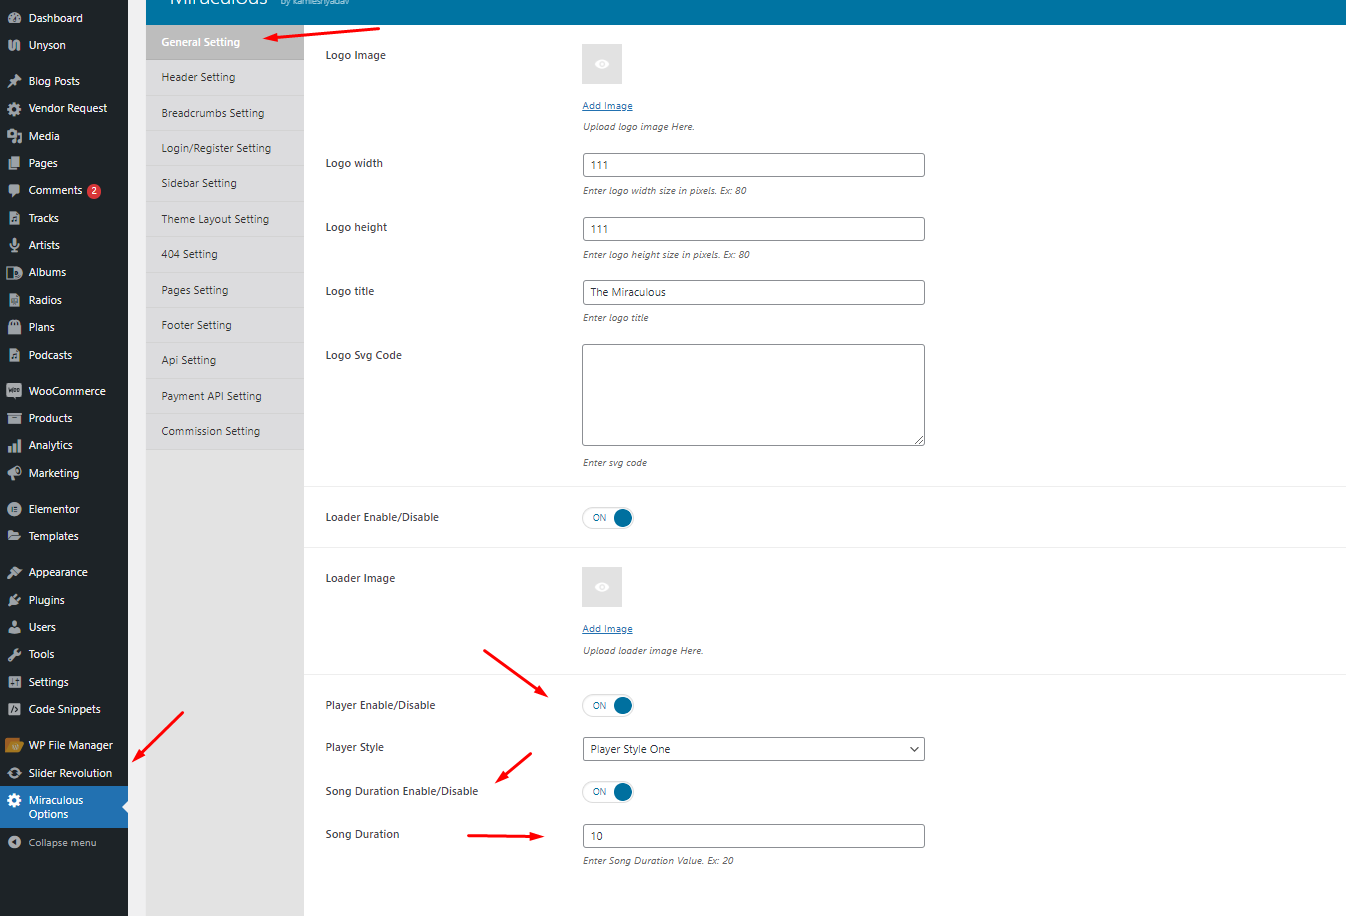
Task: Toggle the Song Duration Enable/Disable switch
Action: click(608, 792)
